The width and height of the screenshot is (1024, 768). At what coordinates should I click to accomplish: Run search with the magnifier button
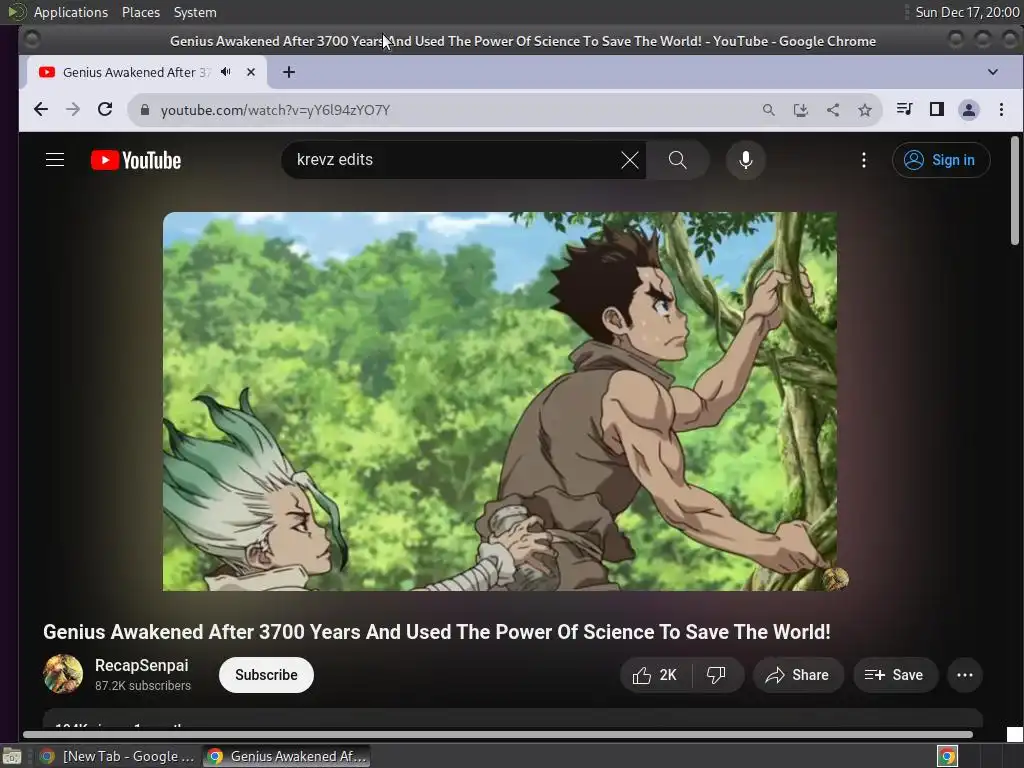click(x=677, y=160)
